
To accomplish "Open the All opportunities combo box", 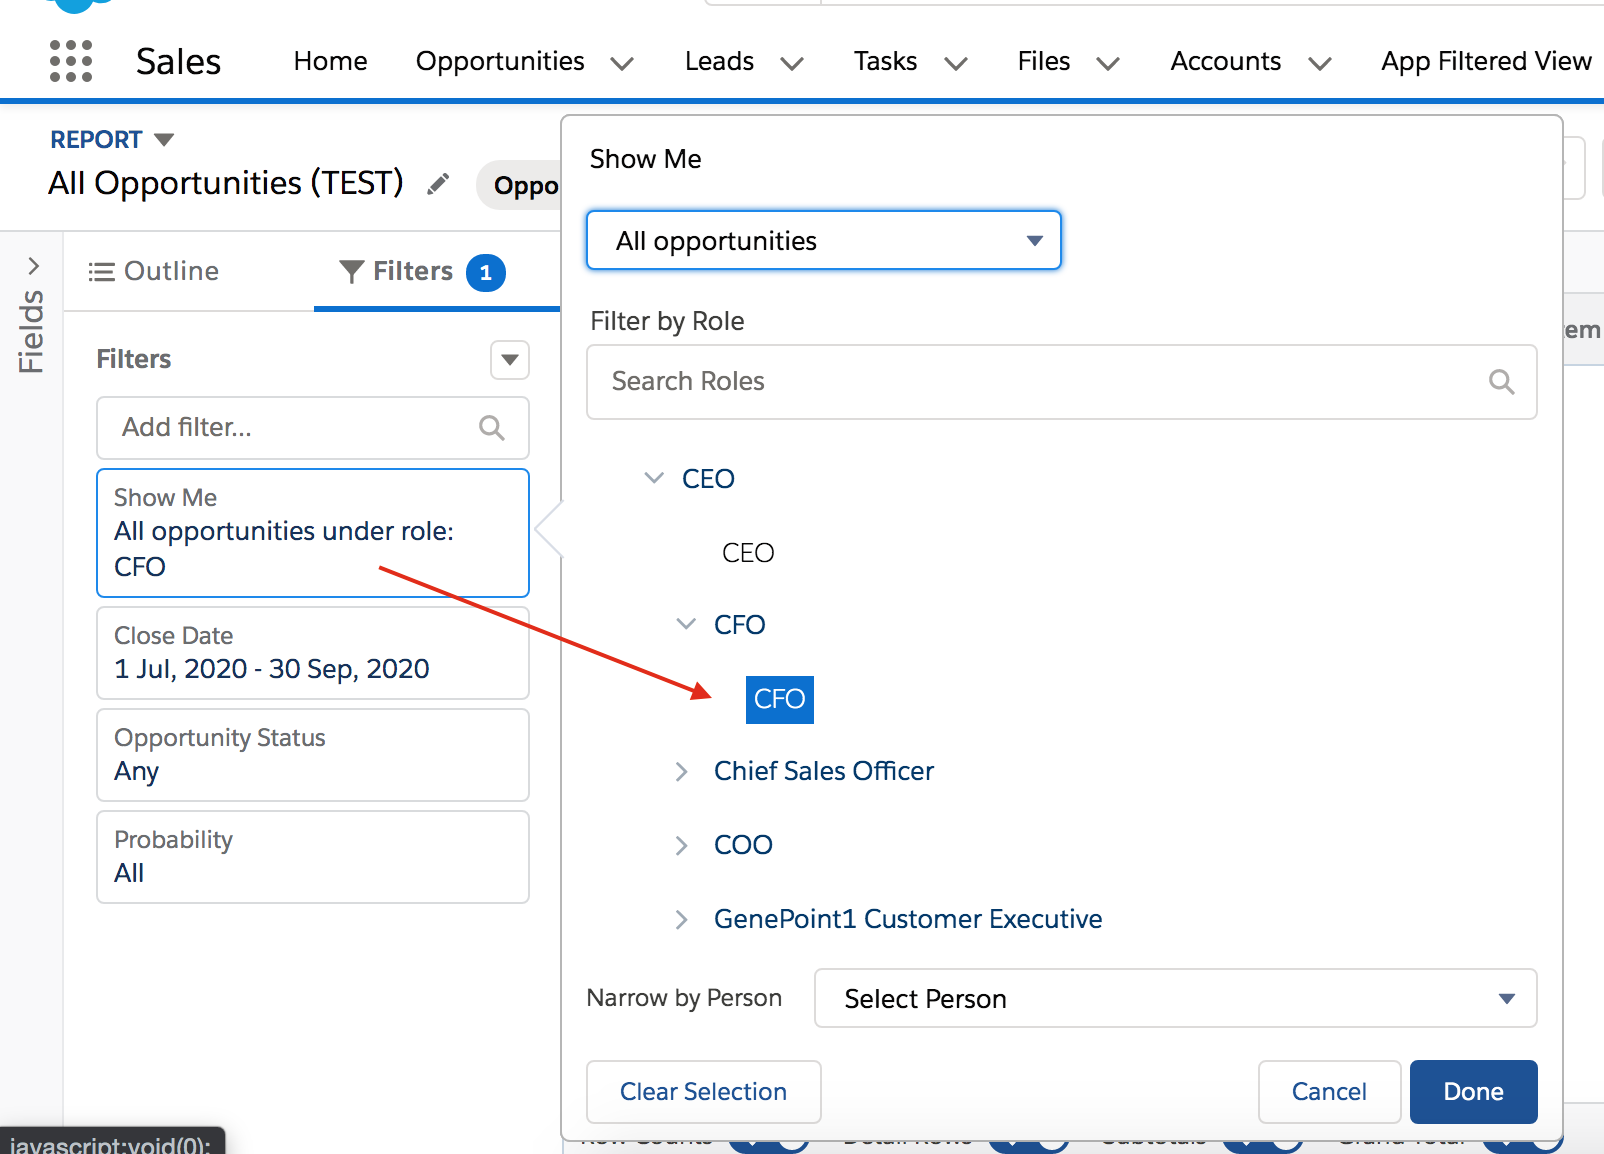I will click(x=824, y=240).
